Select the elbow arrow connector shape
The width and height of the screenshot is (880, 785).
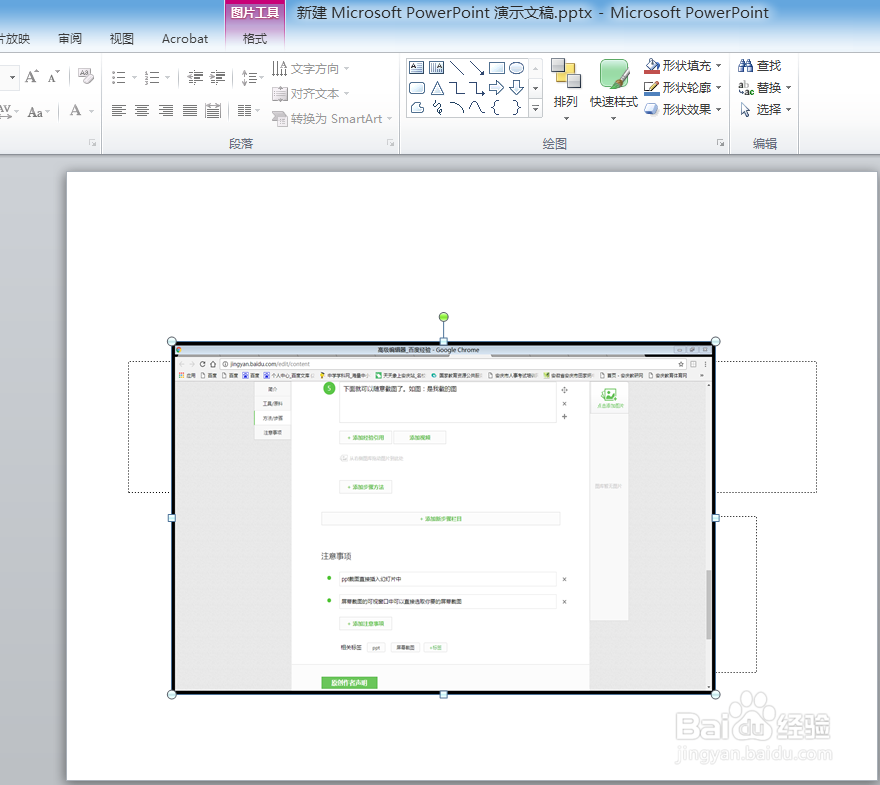point(477,88)
